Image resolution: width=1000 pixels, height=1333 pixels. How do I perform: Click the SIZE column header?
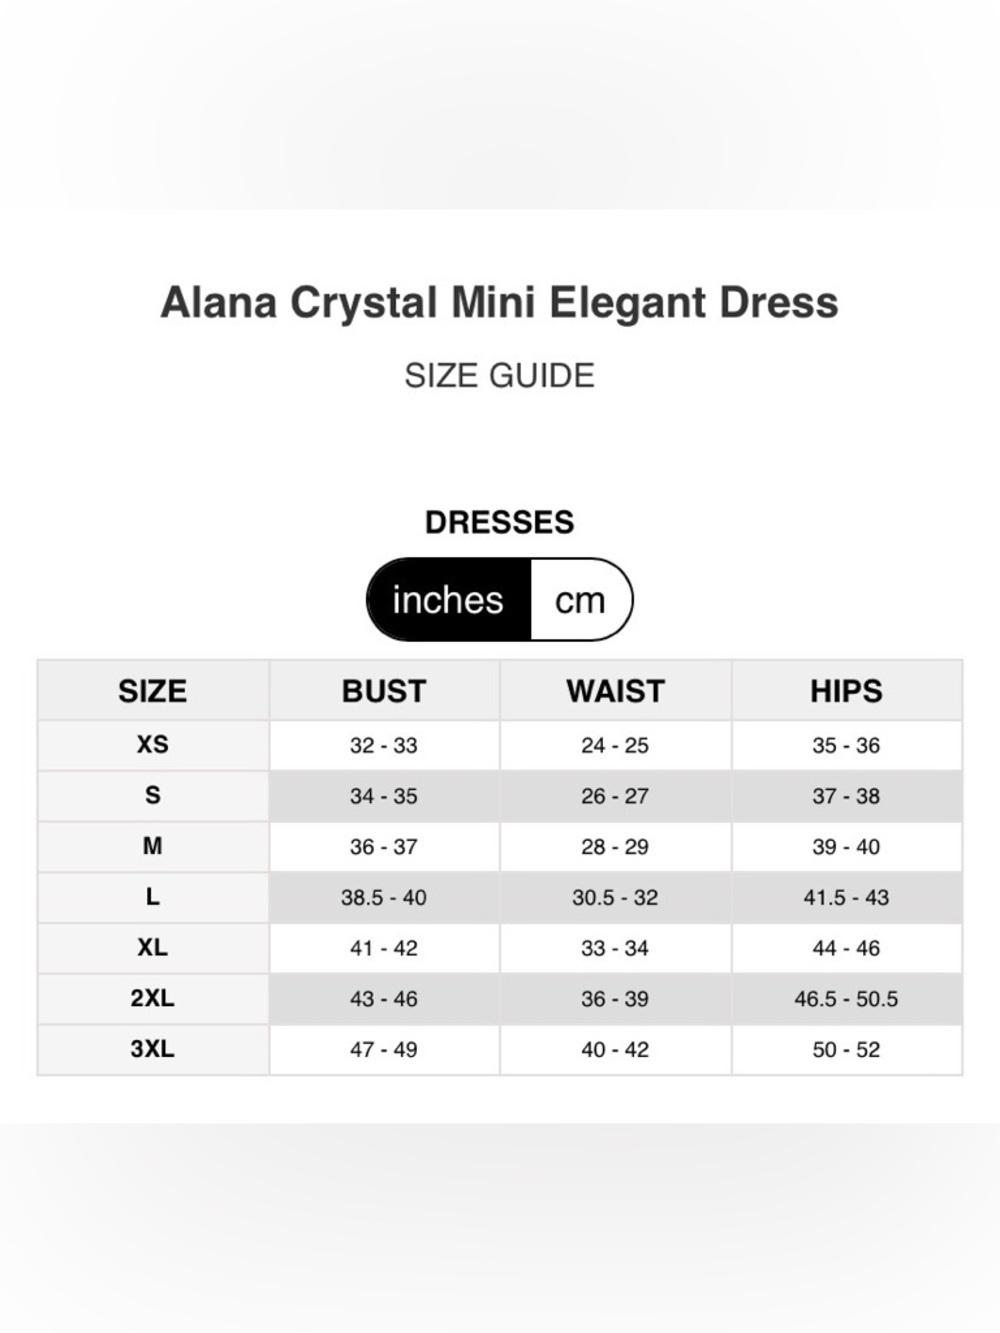pos(153,691)
